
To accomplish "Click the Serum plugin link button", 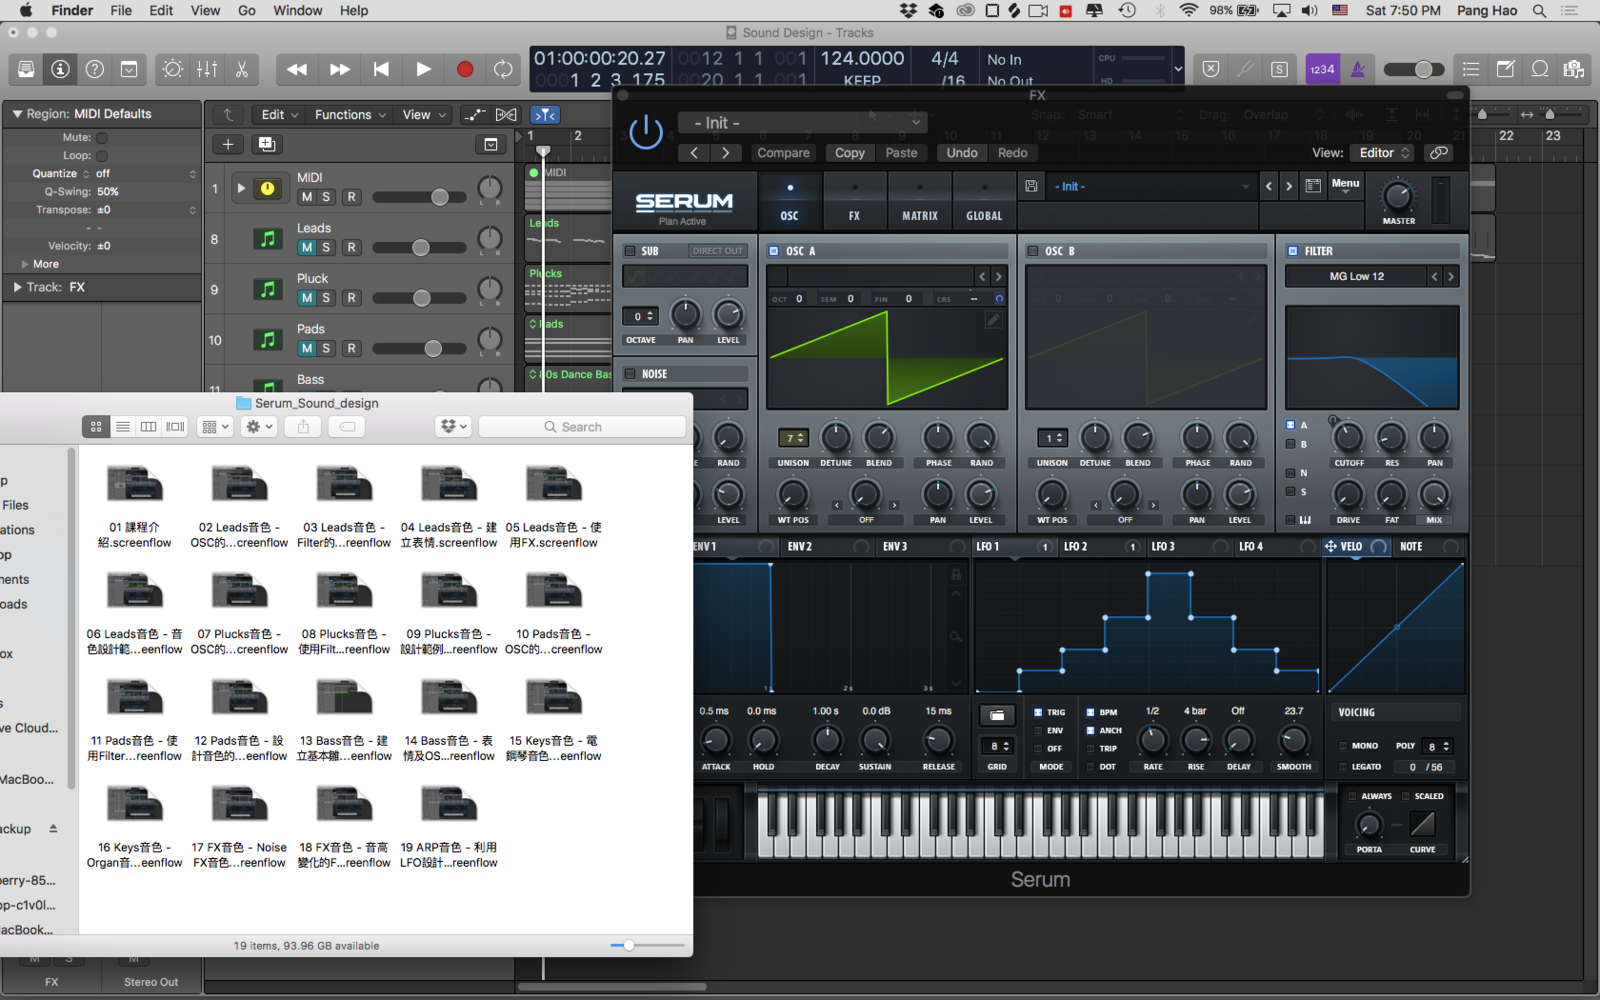I will pyautogui.click(x=1438, y=153).
